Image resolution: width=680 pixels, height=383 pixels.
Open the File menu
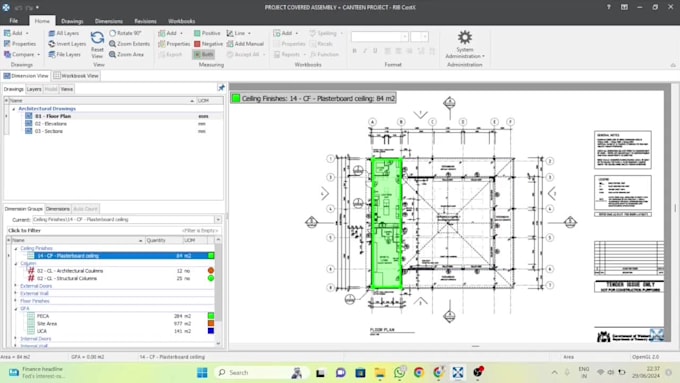pos(14,21)
